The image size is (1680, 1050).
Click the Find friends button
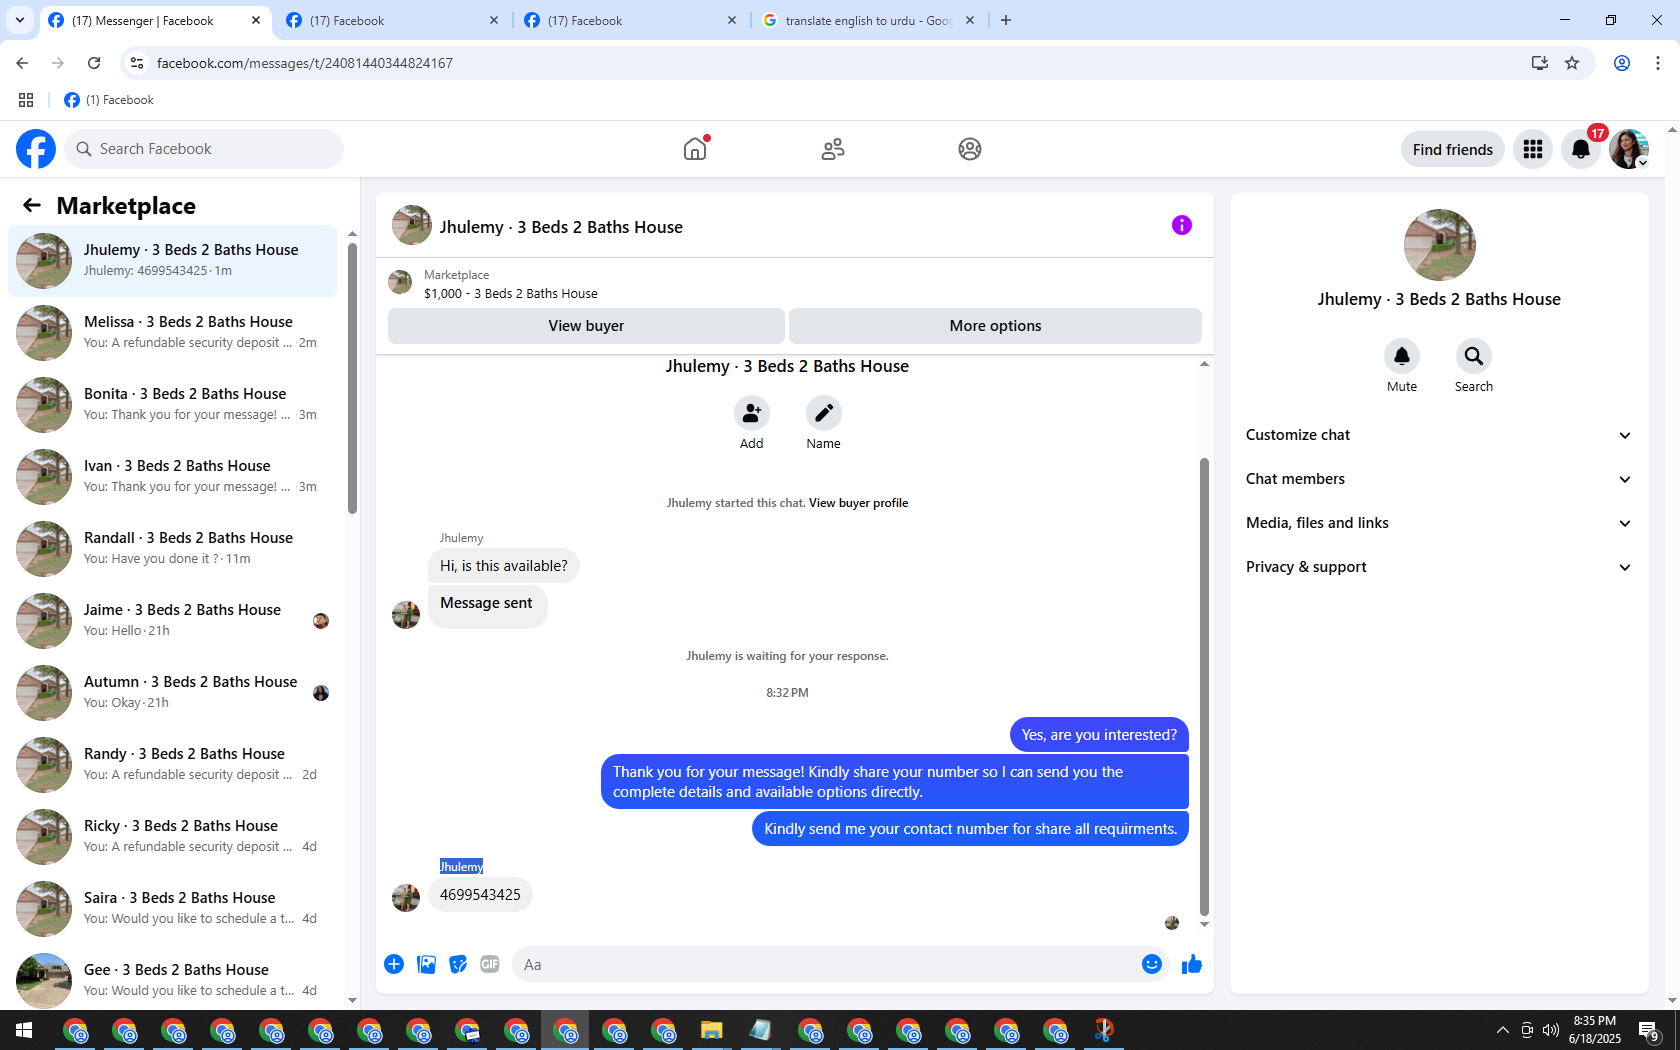click(1452, 149)
